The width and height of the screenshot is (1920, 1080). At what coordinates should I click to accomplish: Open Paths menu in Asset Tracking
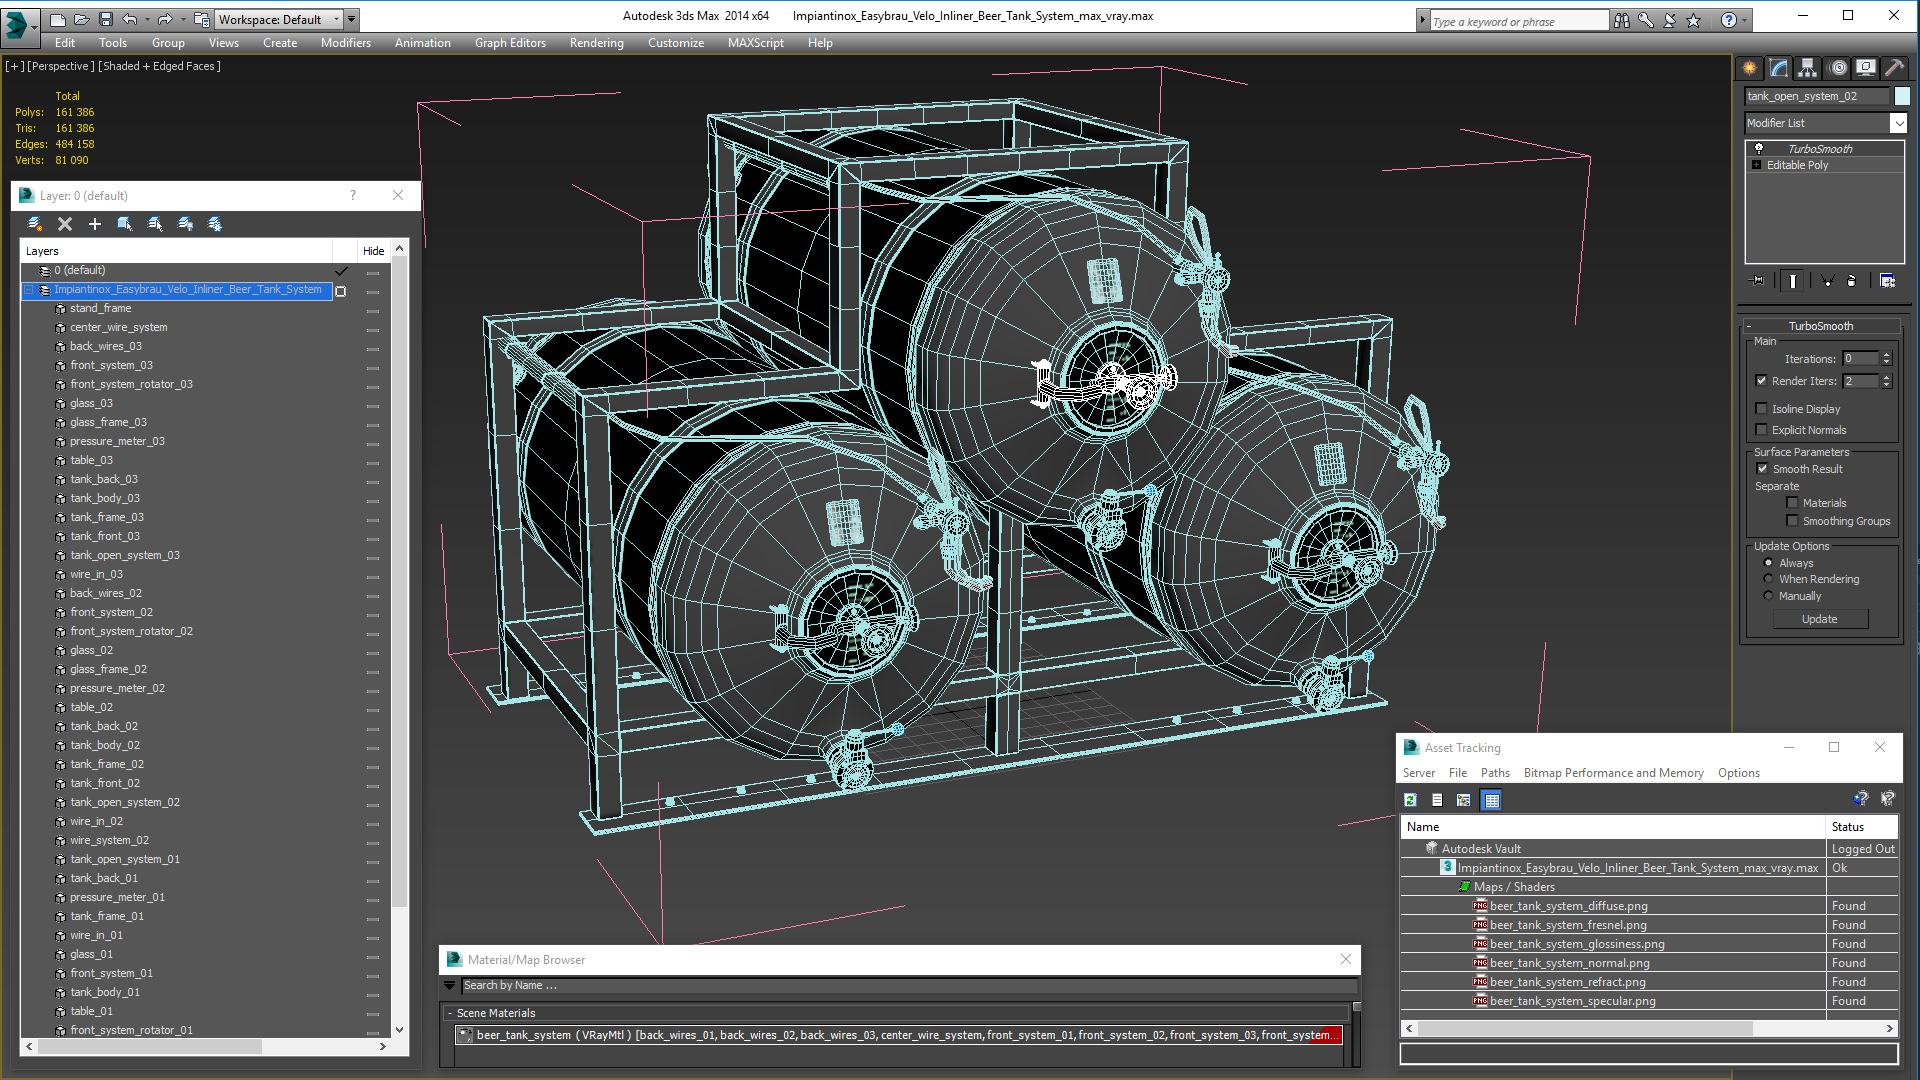[x=1495, y=773]
